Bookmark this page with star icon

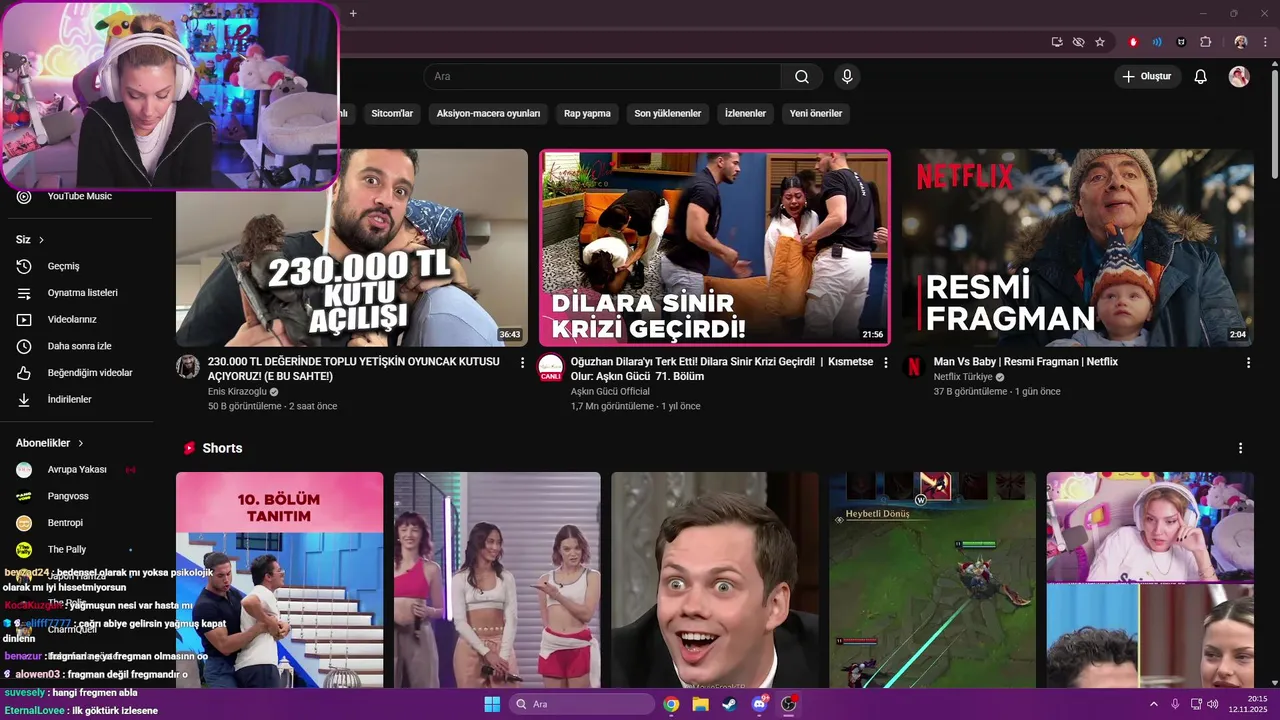click(1100, 42)
